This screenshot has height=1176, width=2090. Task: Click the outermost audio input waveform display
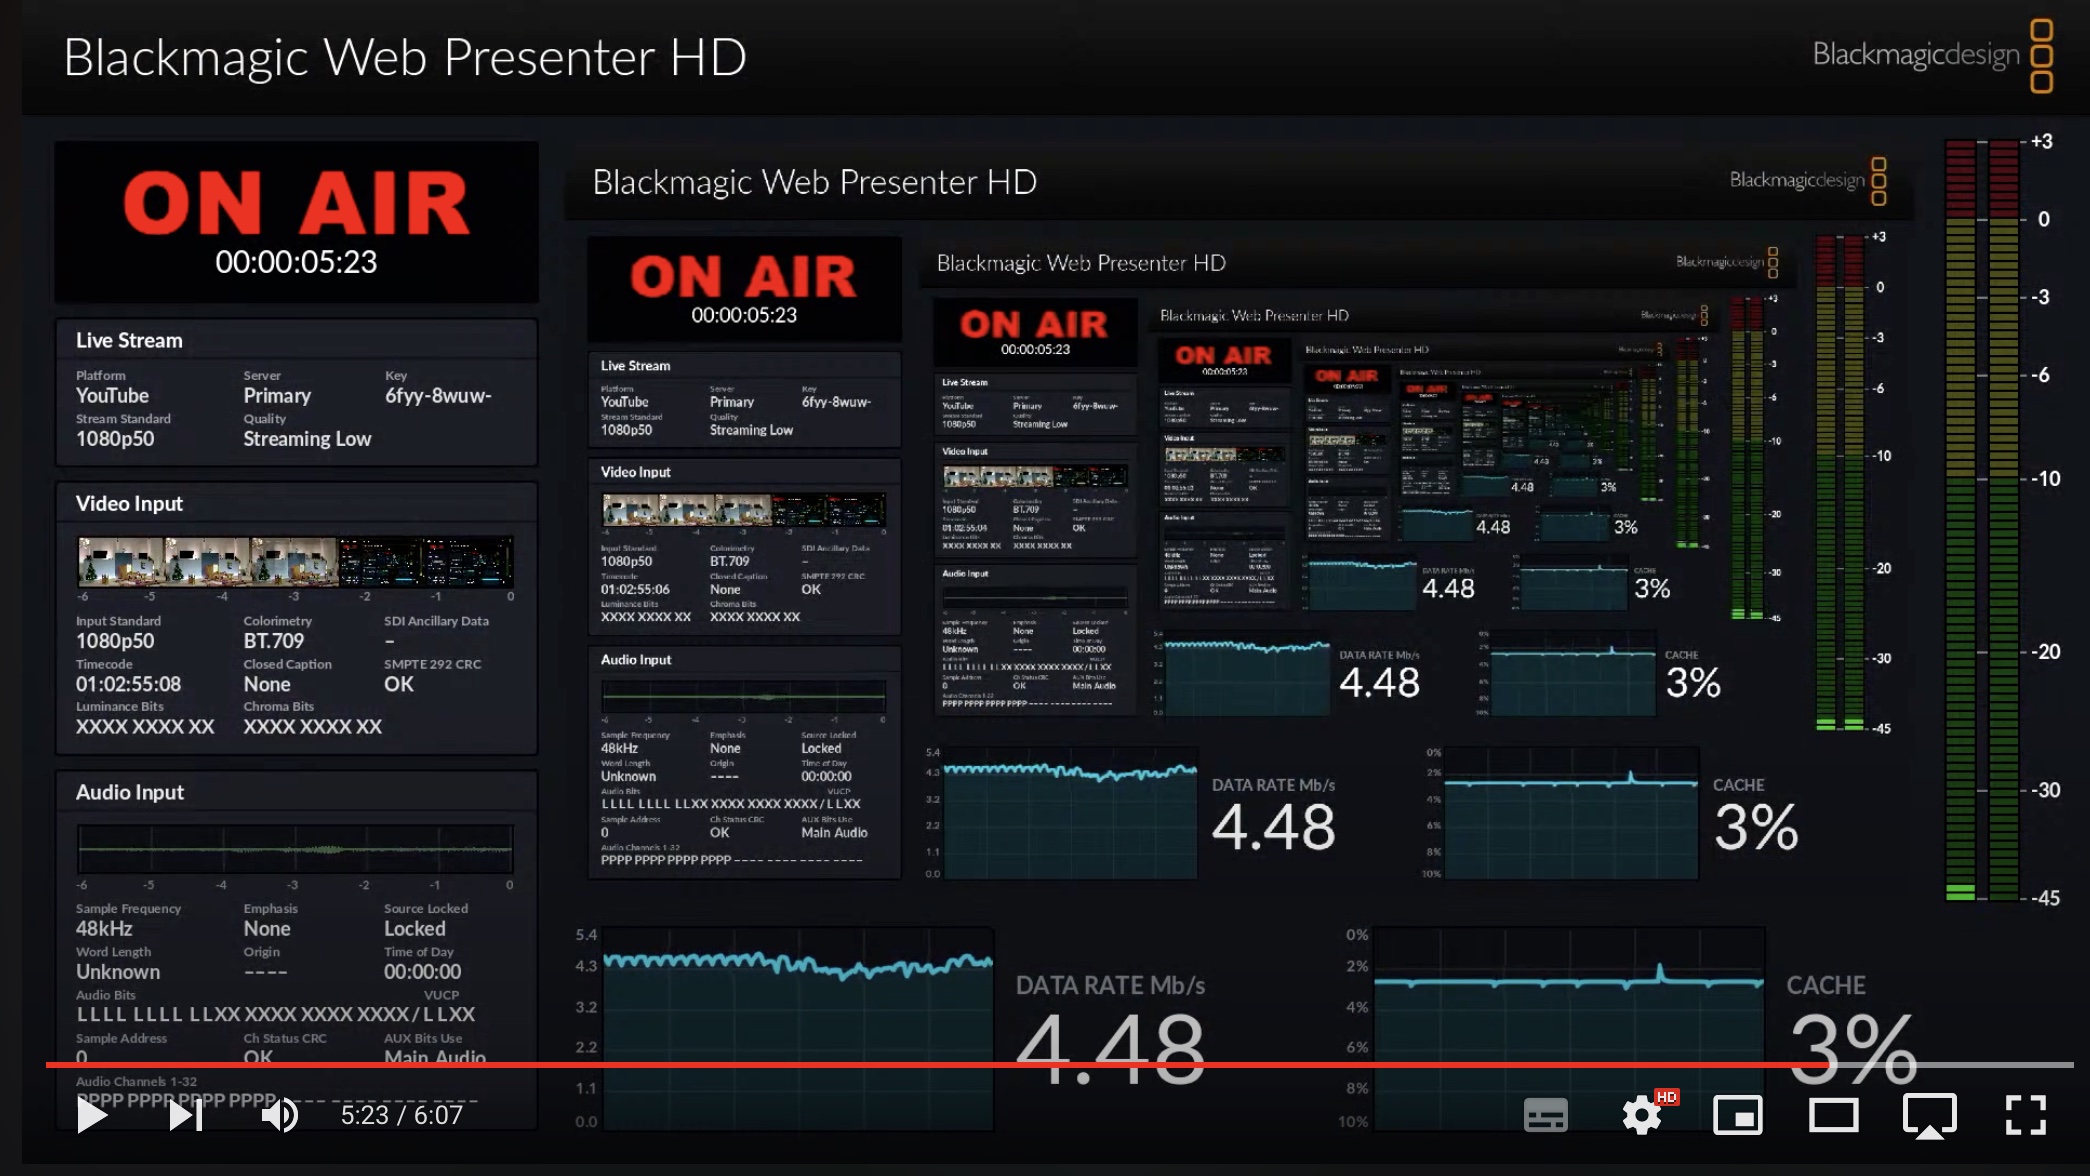click(x=295, y=850)
